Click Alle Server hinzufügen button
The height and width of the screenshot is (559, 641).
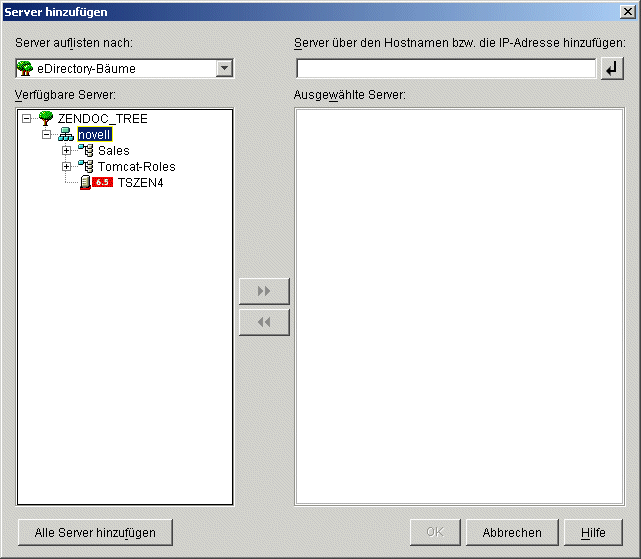click(x=95, y=532)
